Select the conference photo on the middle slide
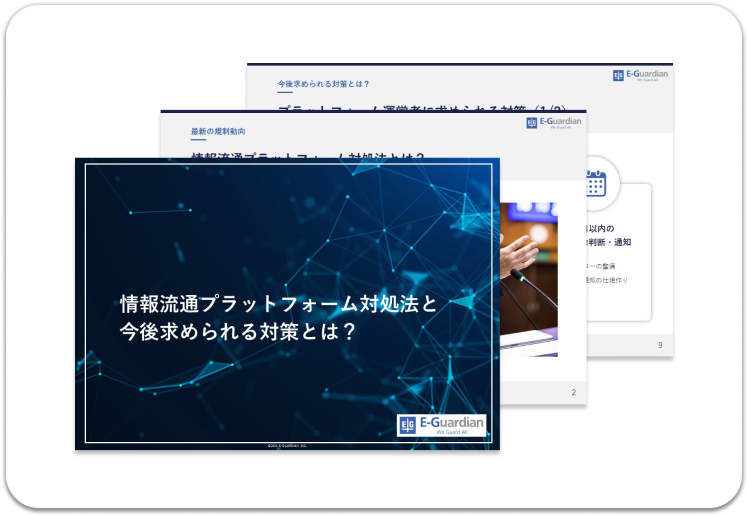Image resolution: width=748 pixels, height=516 pixels. [x=529, y=279]
